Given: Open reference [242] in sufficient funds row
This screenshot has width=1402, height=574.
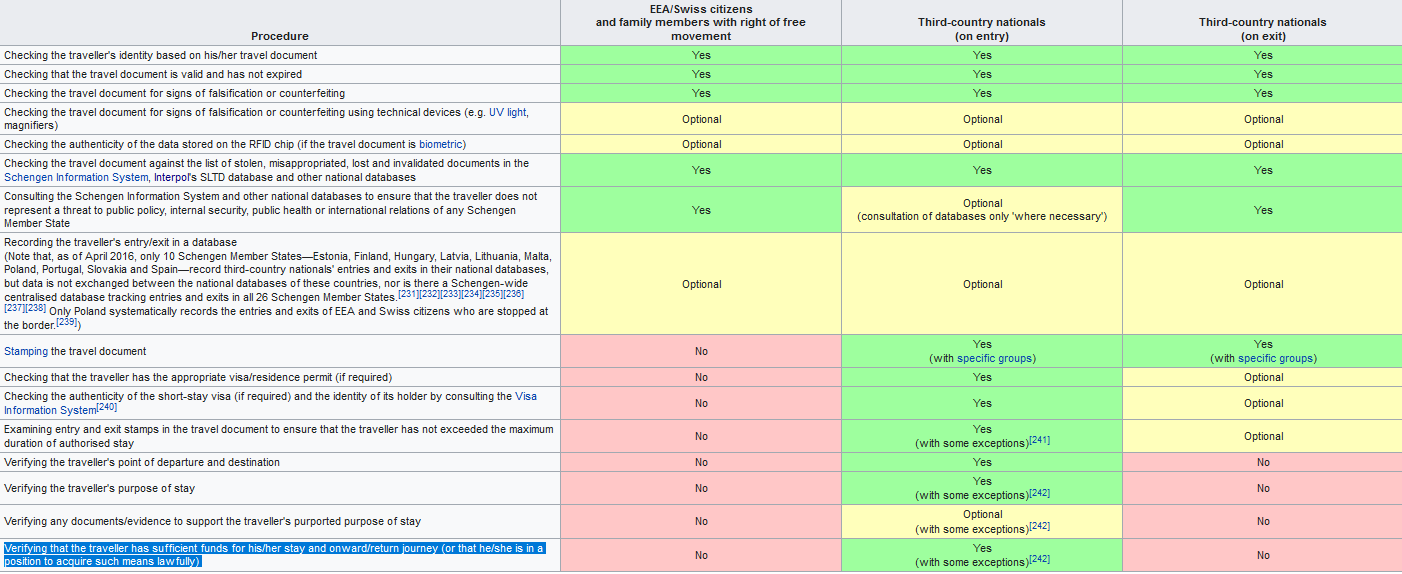Looking at the screenshot, I should pyautogui.click(x=1039, y=559).
